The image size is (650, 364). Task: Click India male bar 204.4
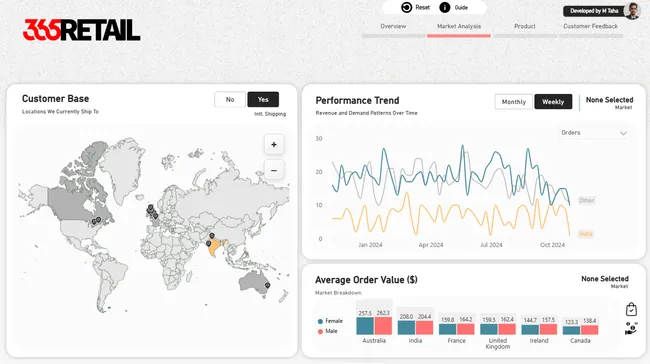point(424,328)
